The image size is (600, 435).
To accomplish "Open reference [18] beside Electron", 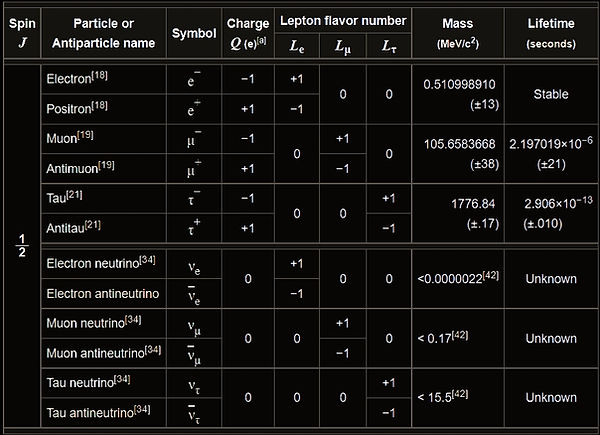I will (99, 75).
